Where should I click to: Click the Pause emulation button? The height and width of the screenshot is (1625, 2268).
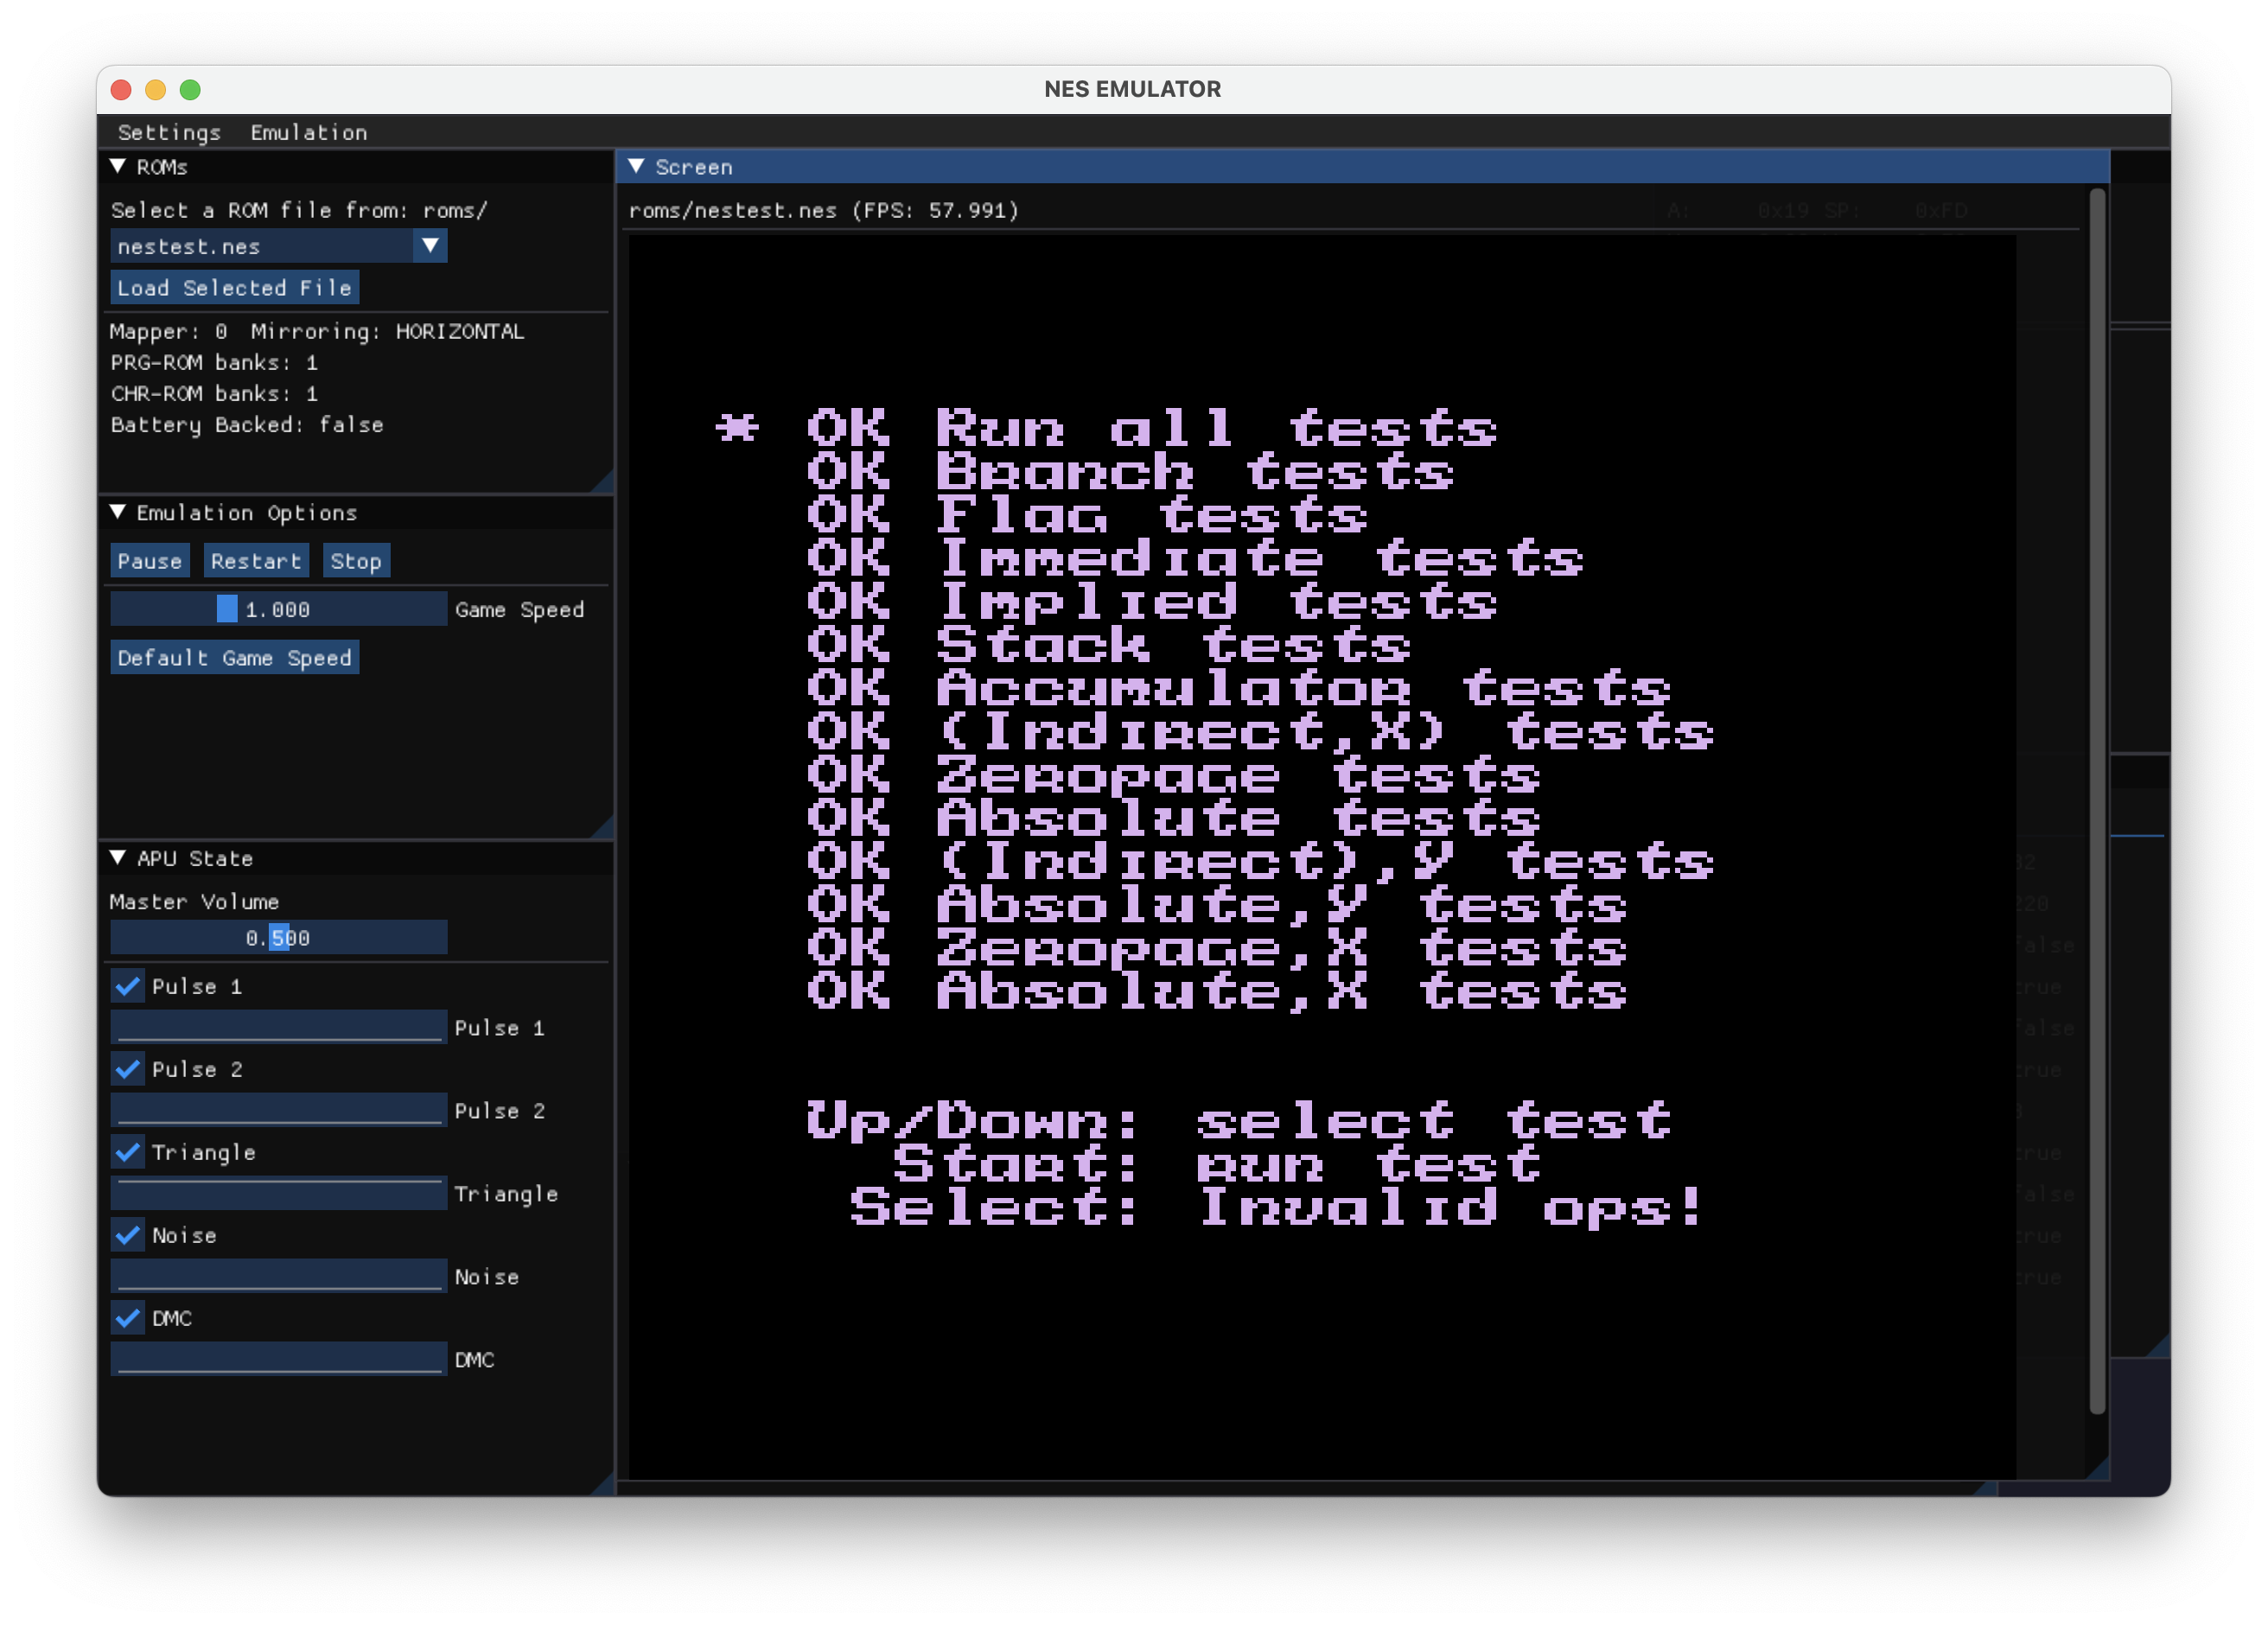pyautogui.click(x=146, y=561)
